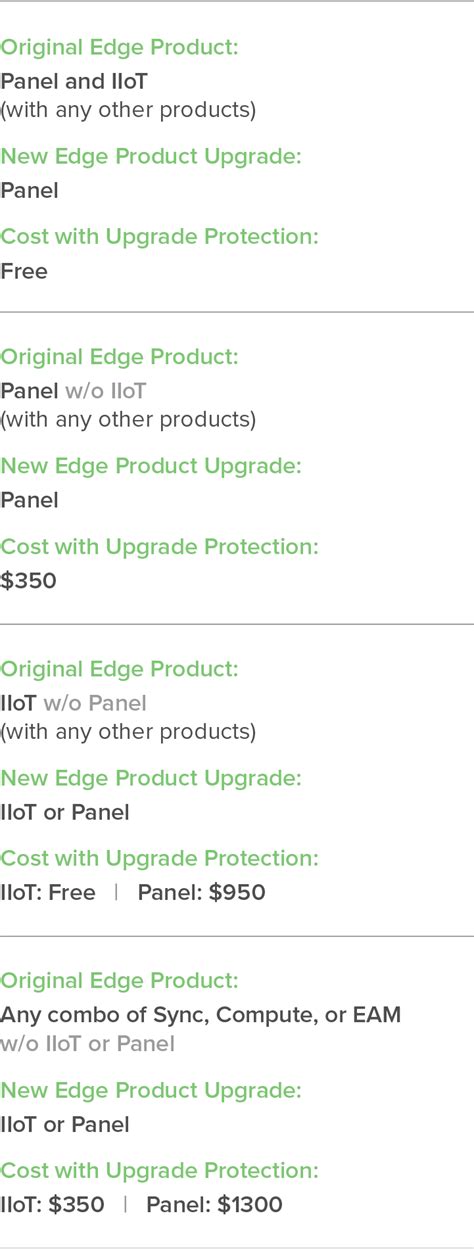Click the 'Panel: $950' cost entry

coord(202,893)
